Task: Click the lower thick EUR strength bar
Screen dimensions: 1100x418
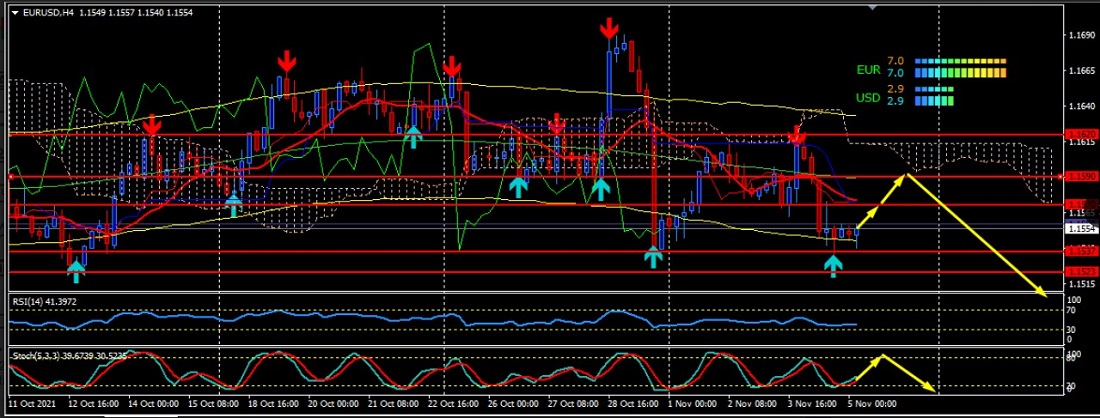Action: click(960, 73)
